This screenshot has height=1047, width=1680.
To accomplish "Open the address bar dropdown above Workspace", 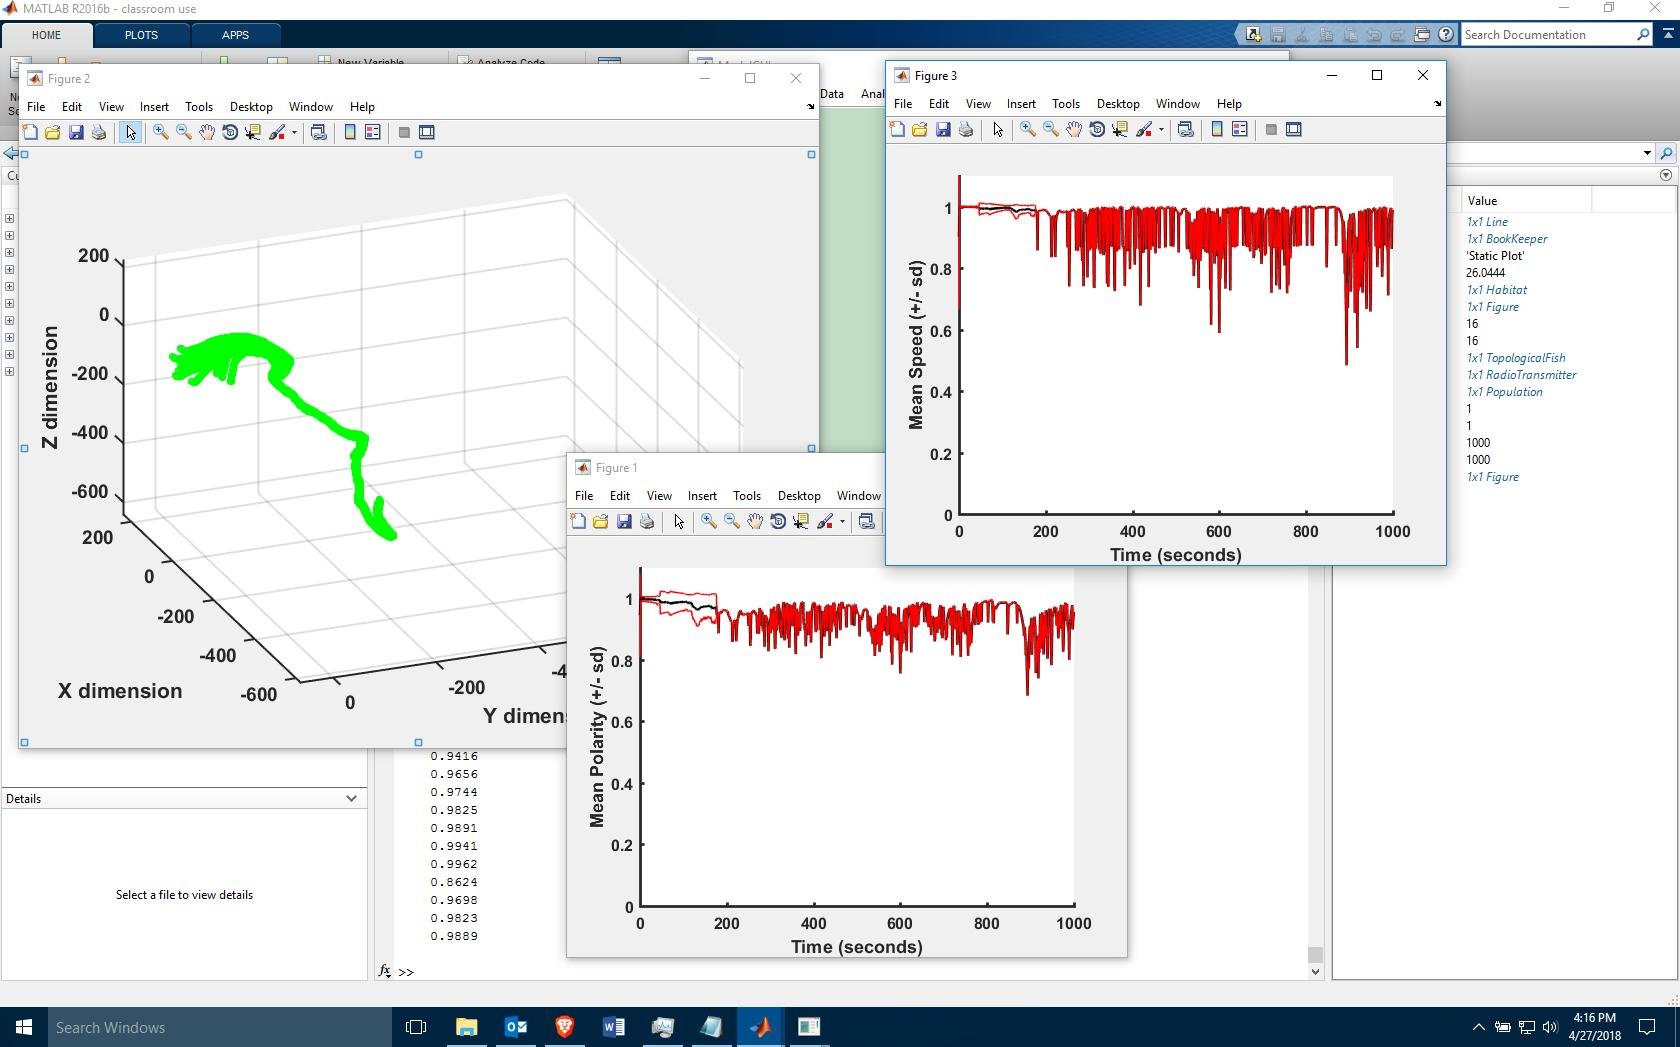I will point(1647,153).
